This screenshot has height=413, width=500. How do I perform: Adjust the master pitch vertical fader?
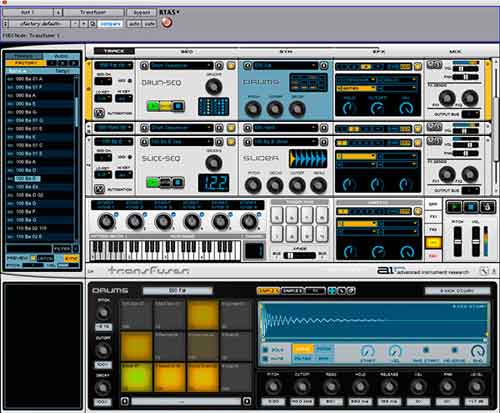click(x=458, y=241)
